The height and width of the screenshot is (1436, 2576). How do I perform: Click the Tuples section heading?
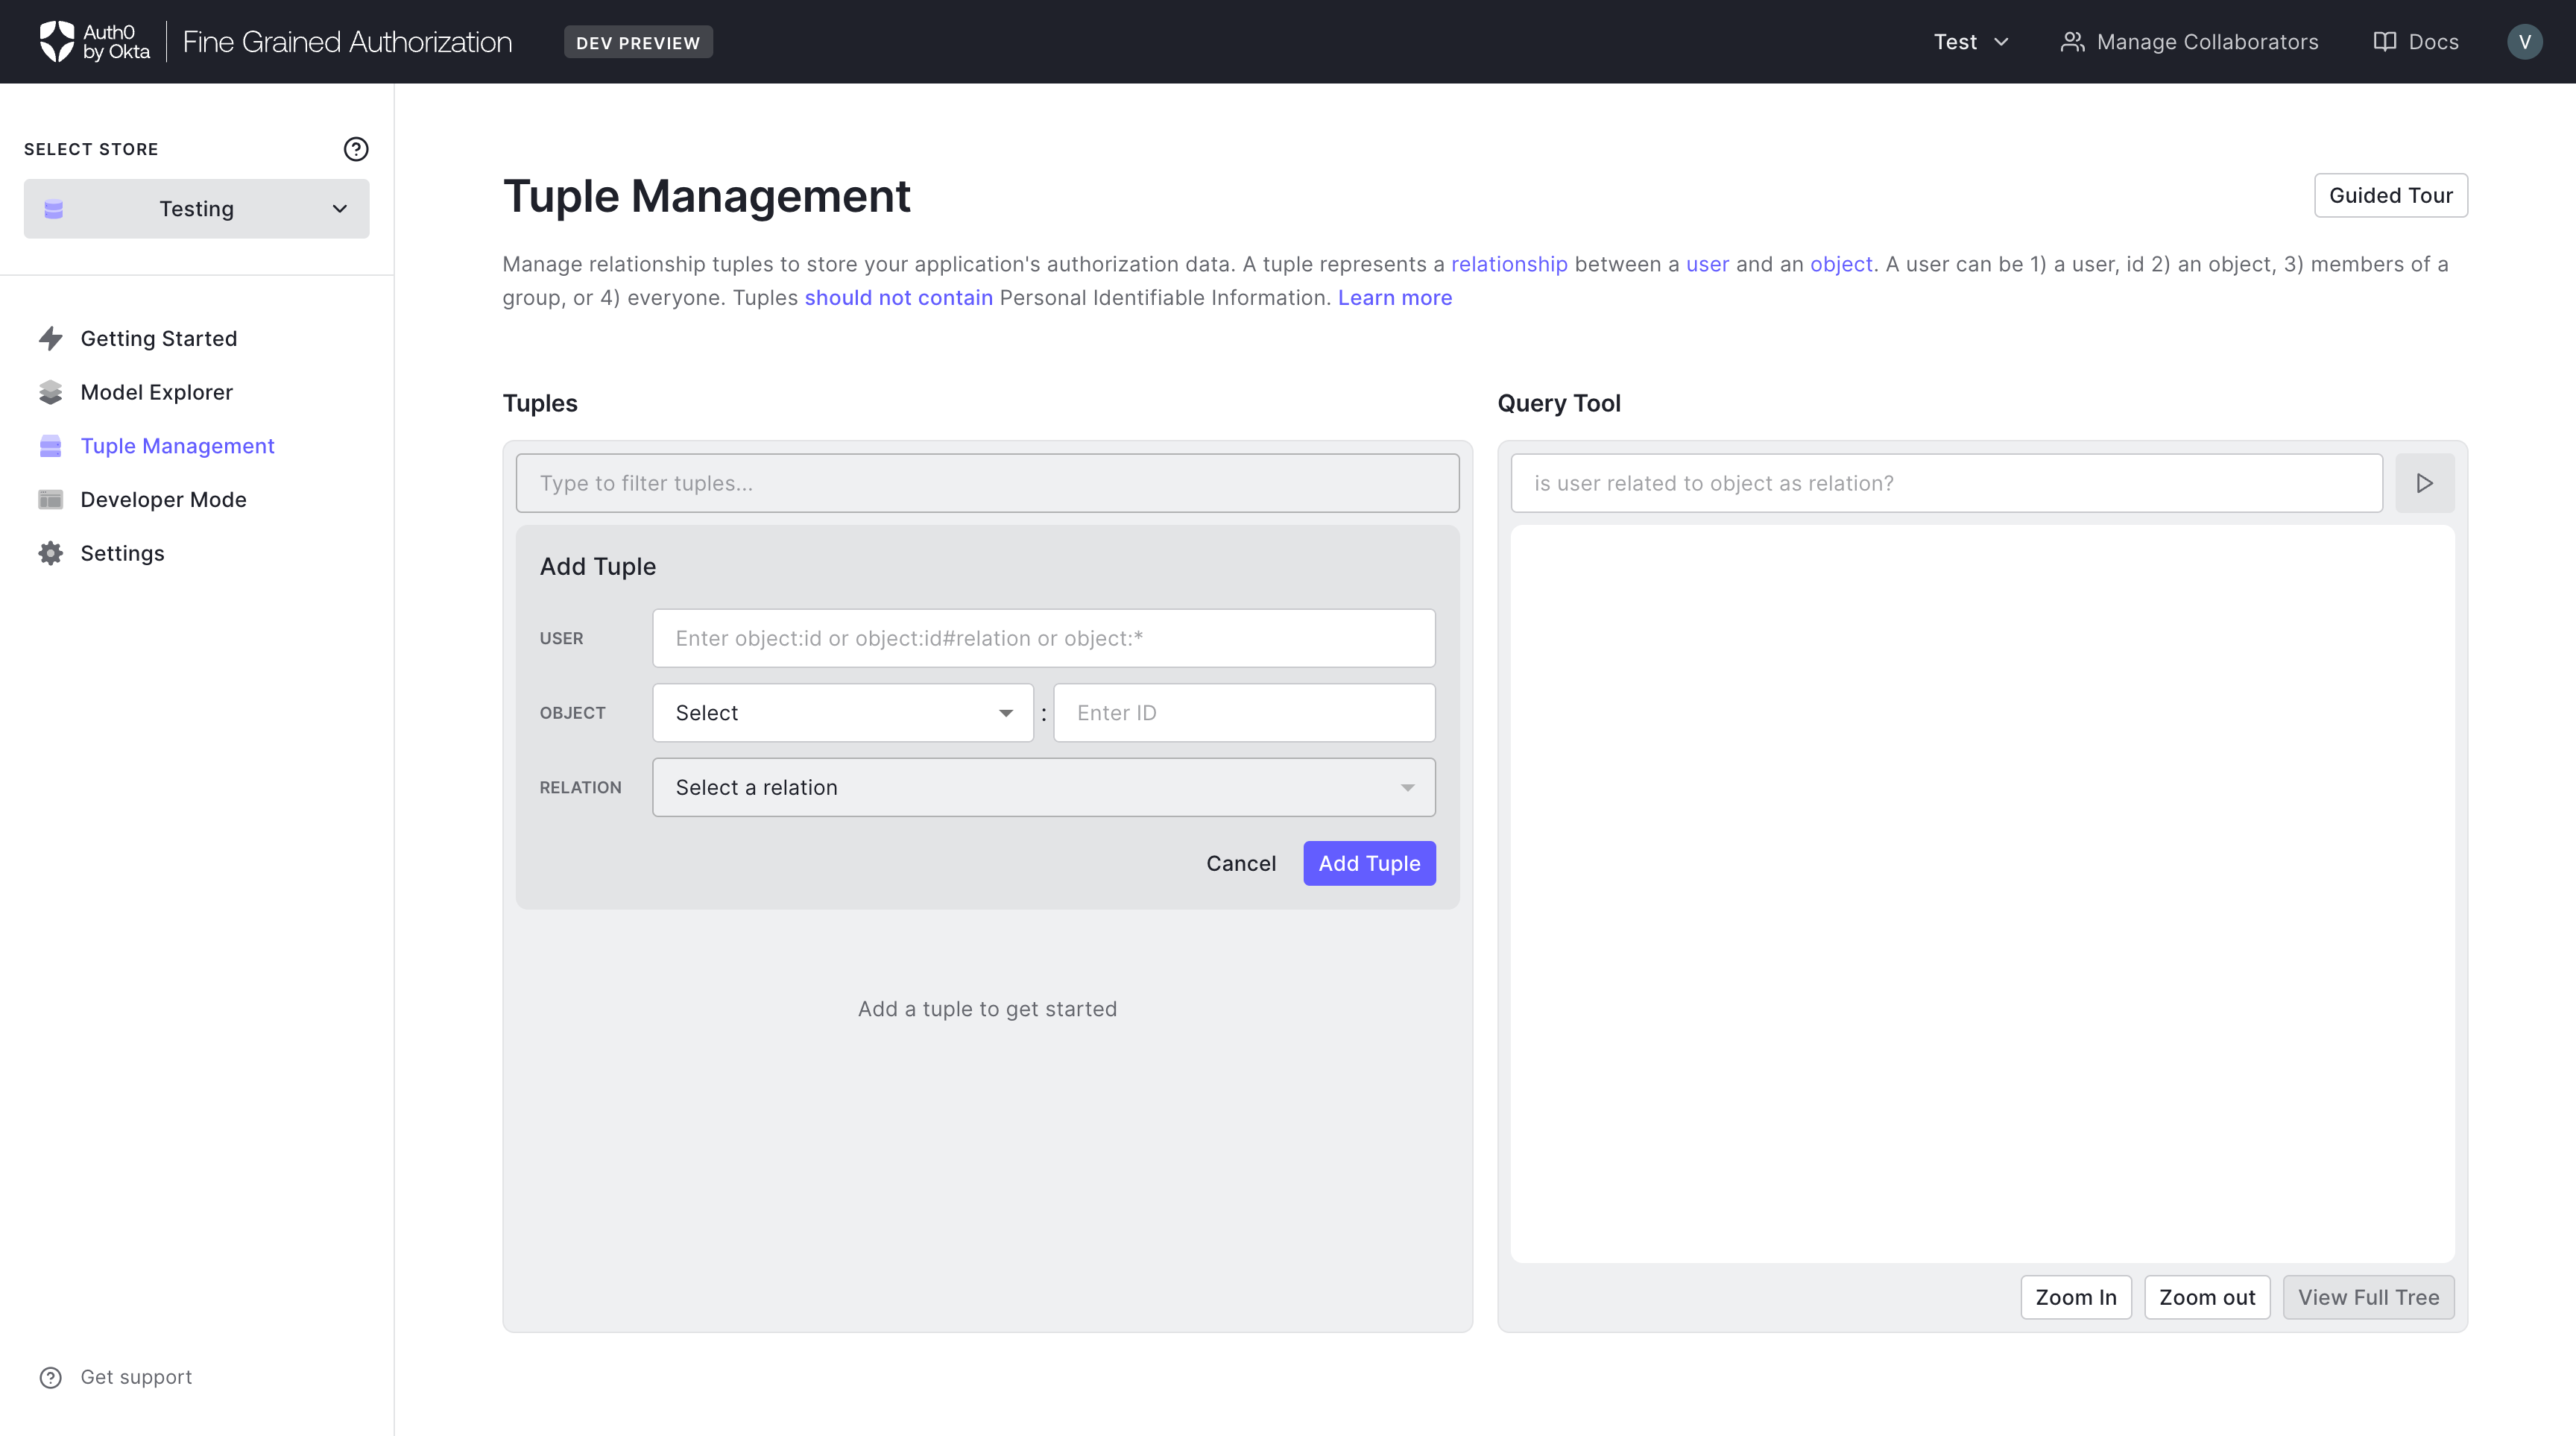pyautogui.click(x=540, y=403)
